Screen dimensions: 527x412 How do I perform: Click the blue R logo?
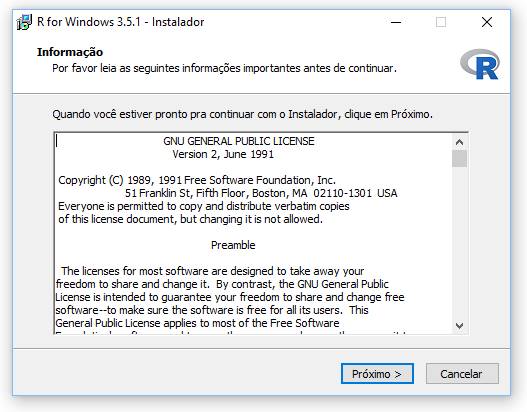480,64
